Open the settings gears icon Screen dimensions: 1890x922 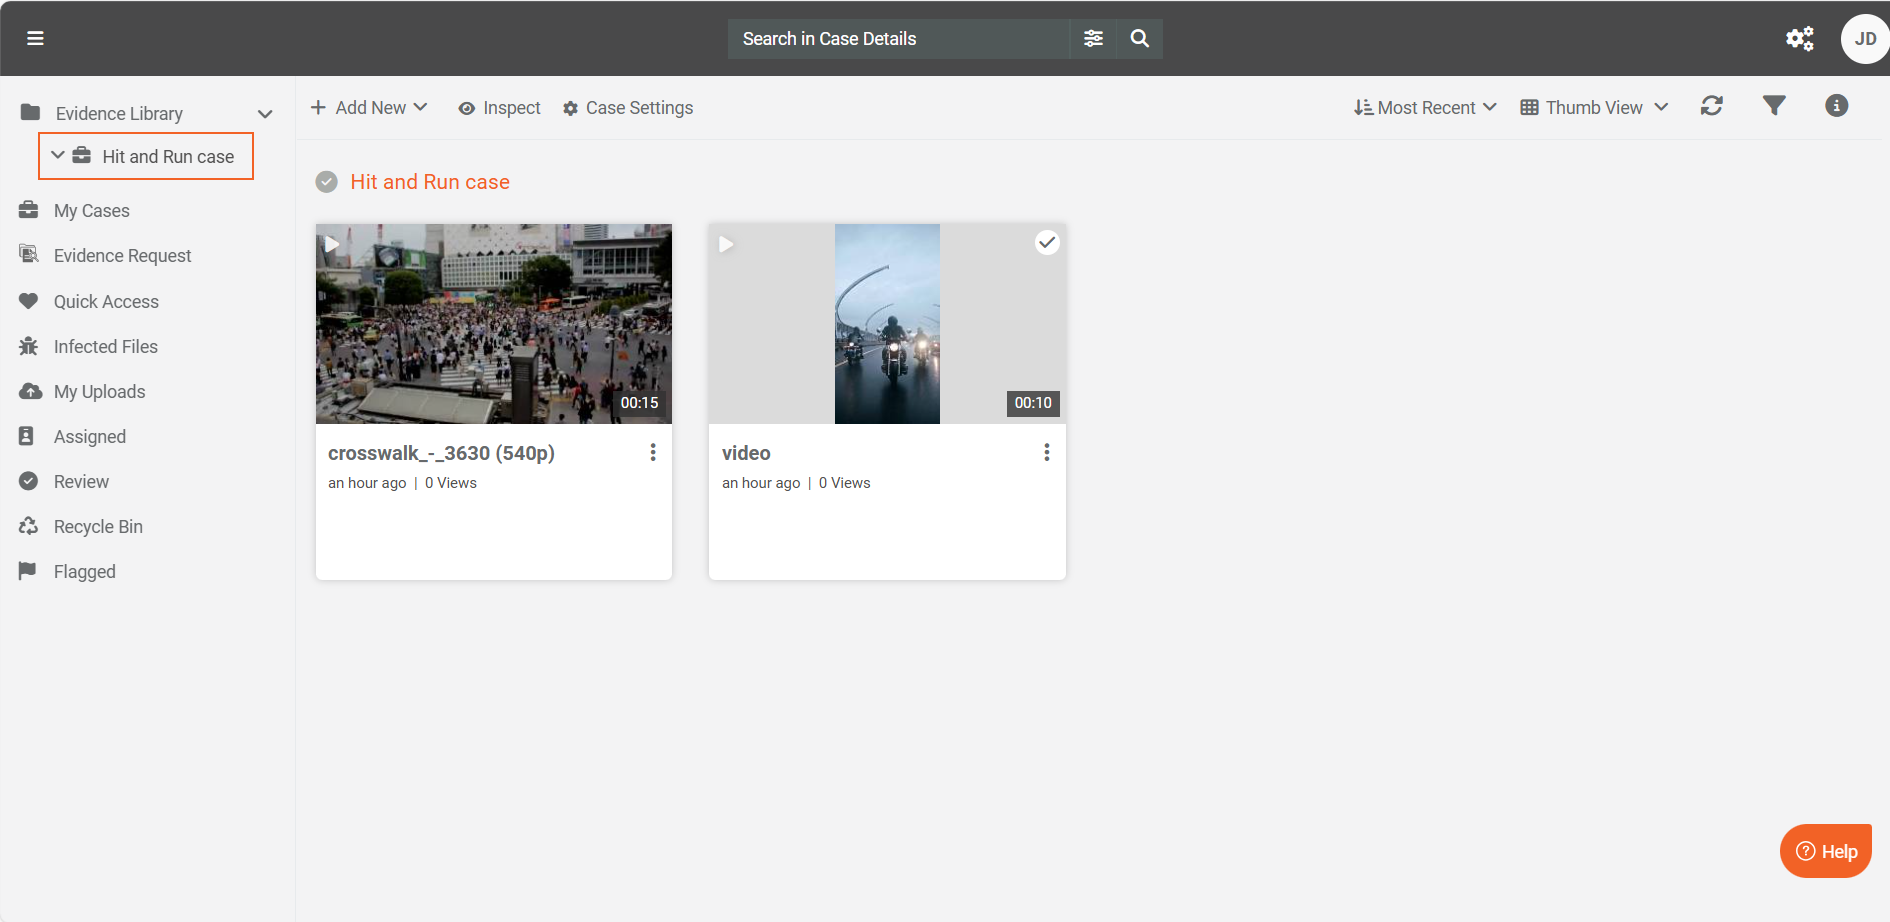point(1799,38)
